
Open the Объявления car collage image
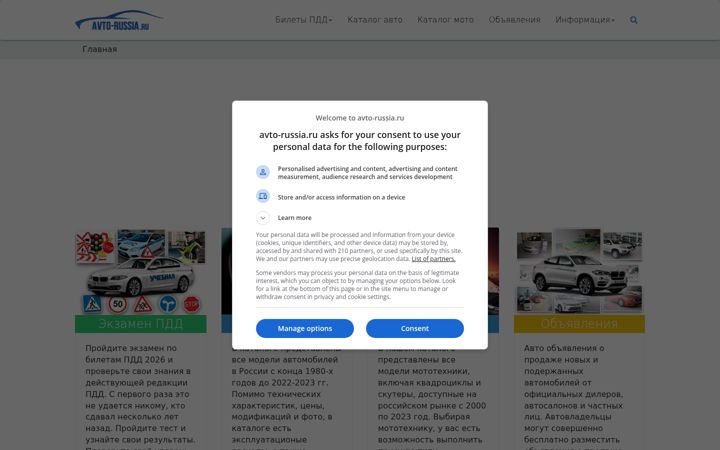tap(579, 271)
